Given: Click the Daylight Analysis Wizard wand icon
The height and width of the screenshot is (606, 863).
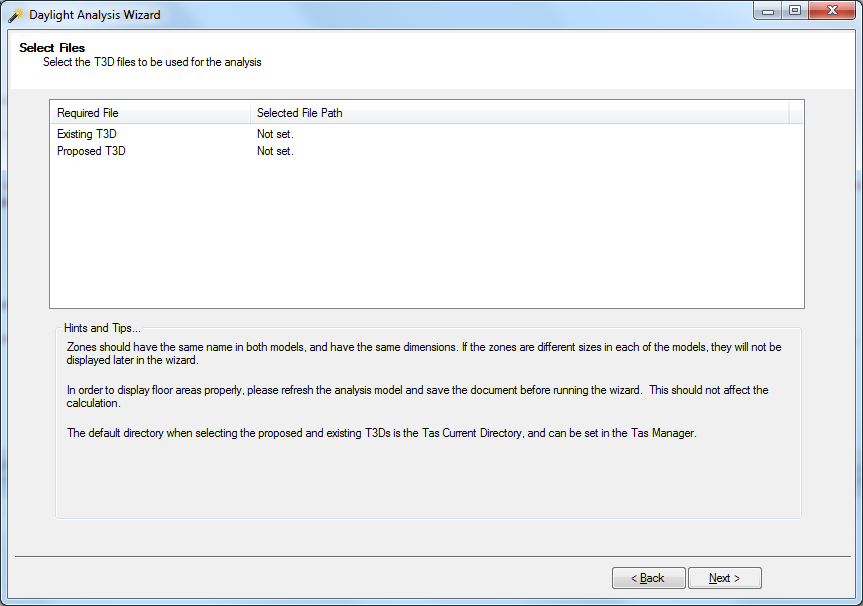Looking at the screenshot, I should click(x=16, y=15).
